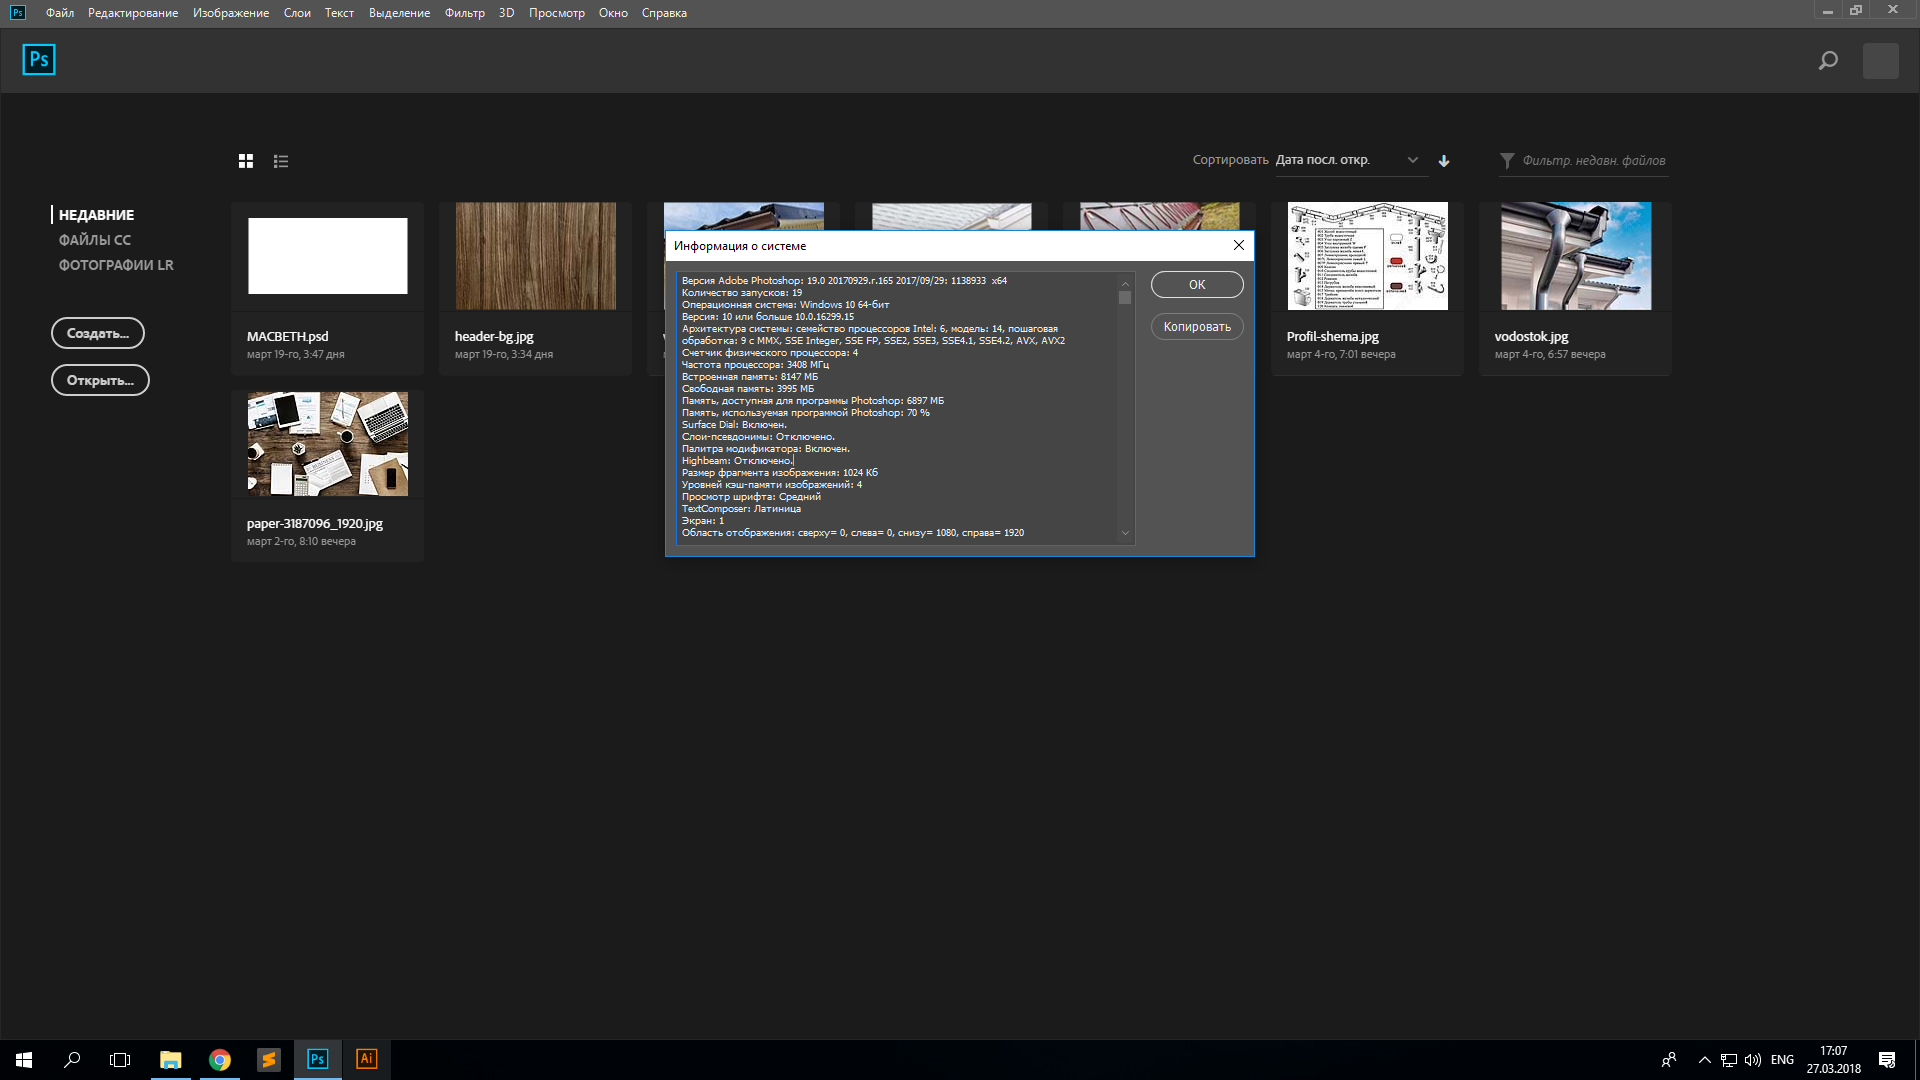This screenshot has height=1080, width=1920.
Task: Launch File Explorer from the taskbar
Action: pos(171,1060)
